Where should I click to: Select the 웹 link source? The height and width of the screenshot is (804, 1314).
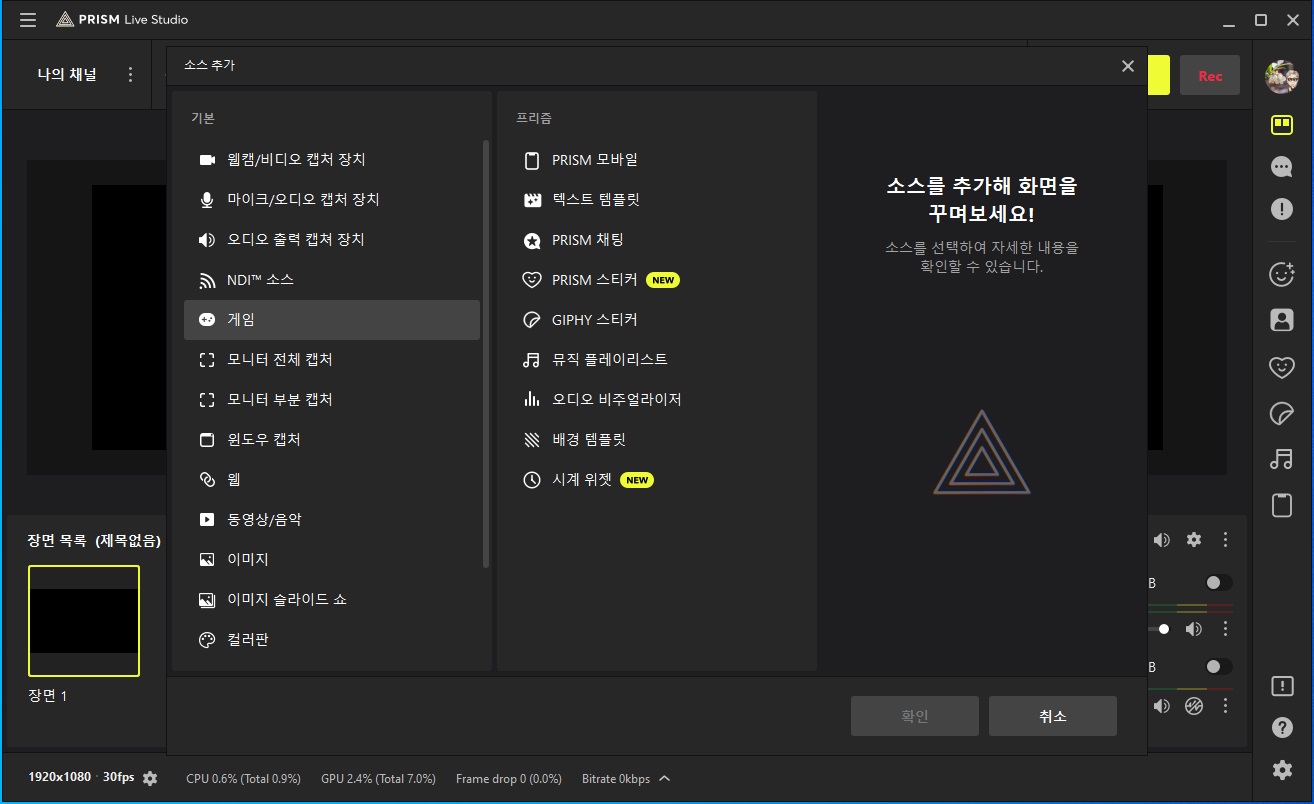332,480
